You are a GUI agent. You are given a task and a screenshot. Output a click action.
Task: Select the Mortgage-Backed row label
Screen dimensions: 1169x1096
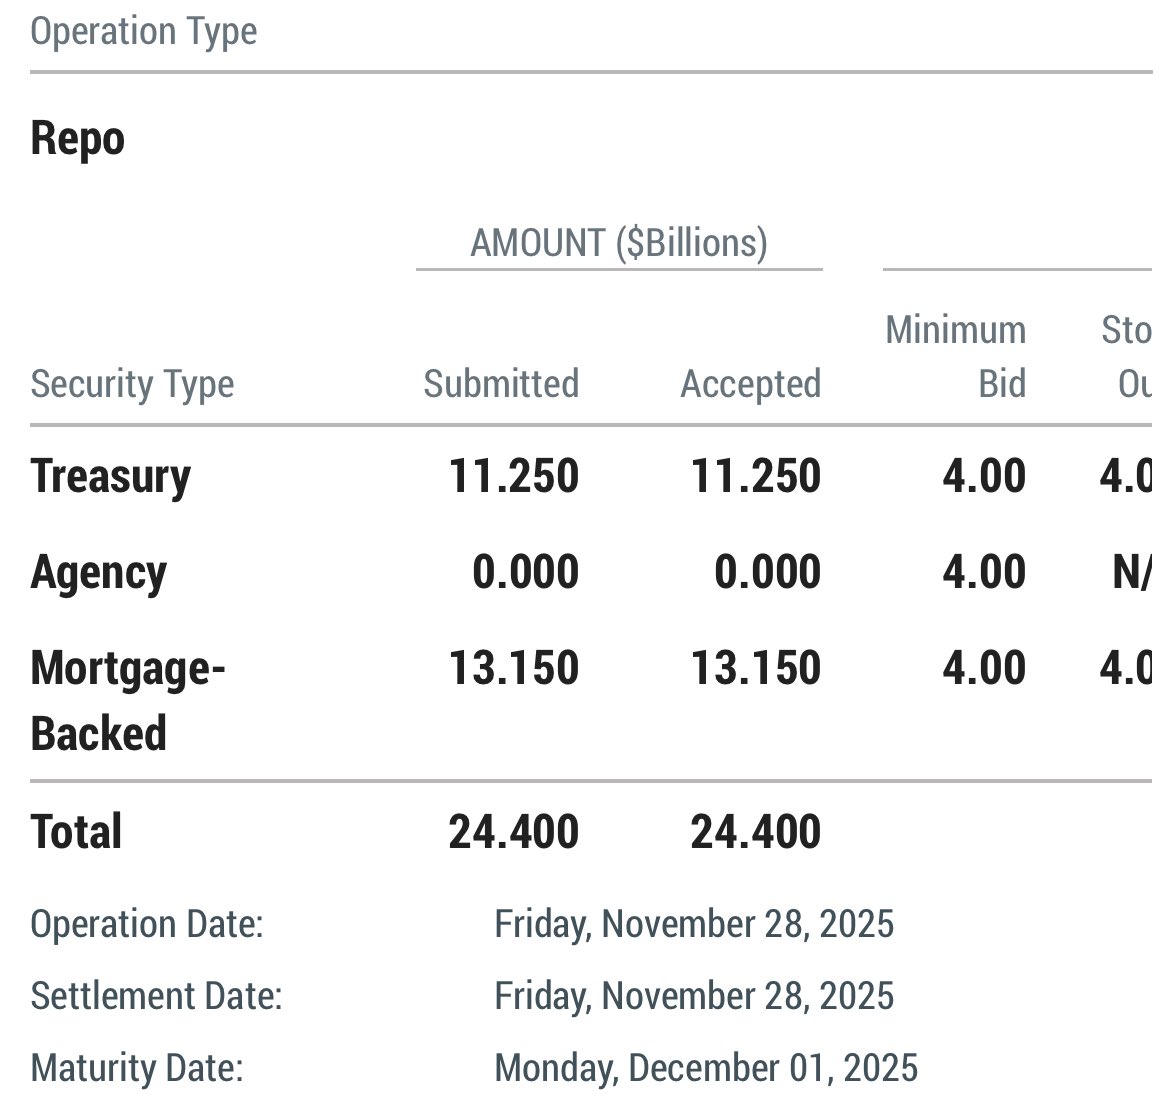pyautogui.click(x=127, y=700)
